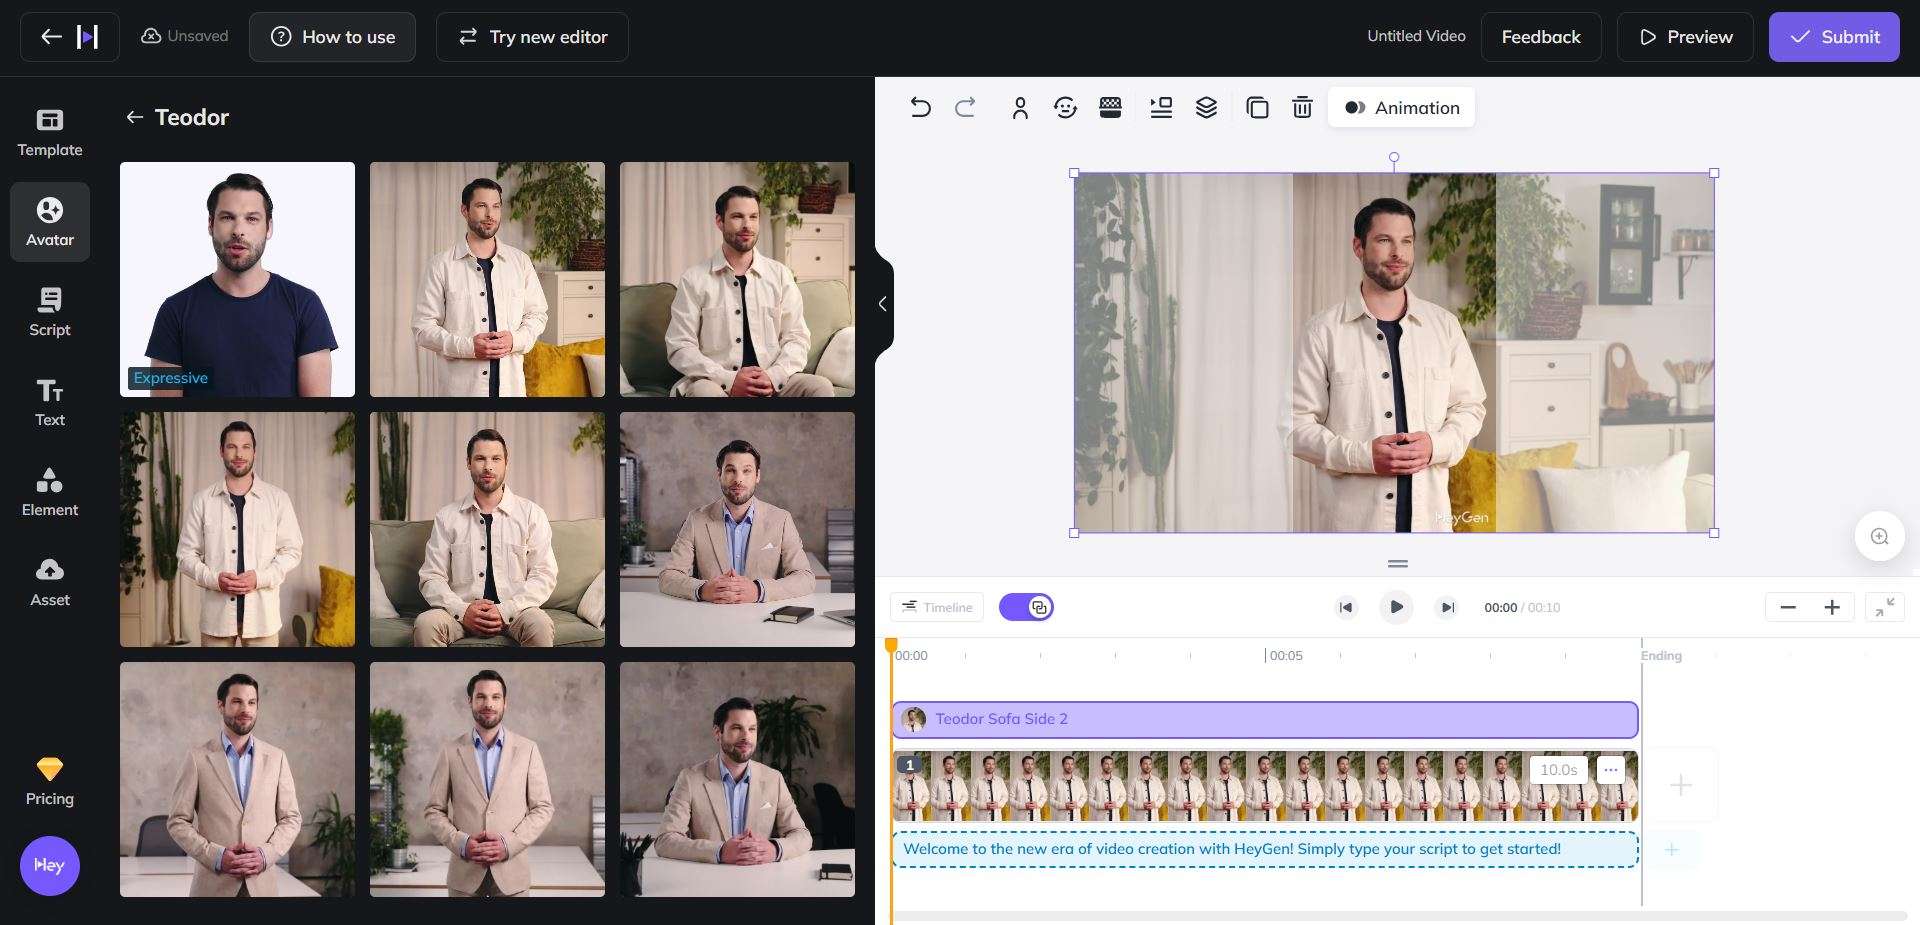Skip to the next scene
The image size is (1920, 925).
1446,607
